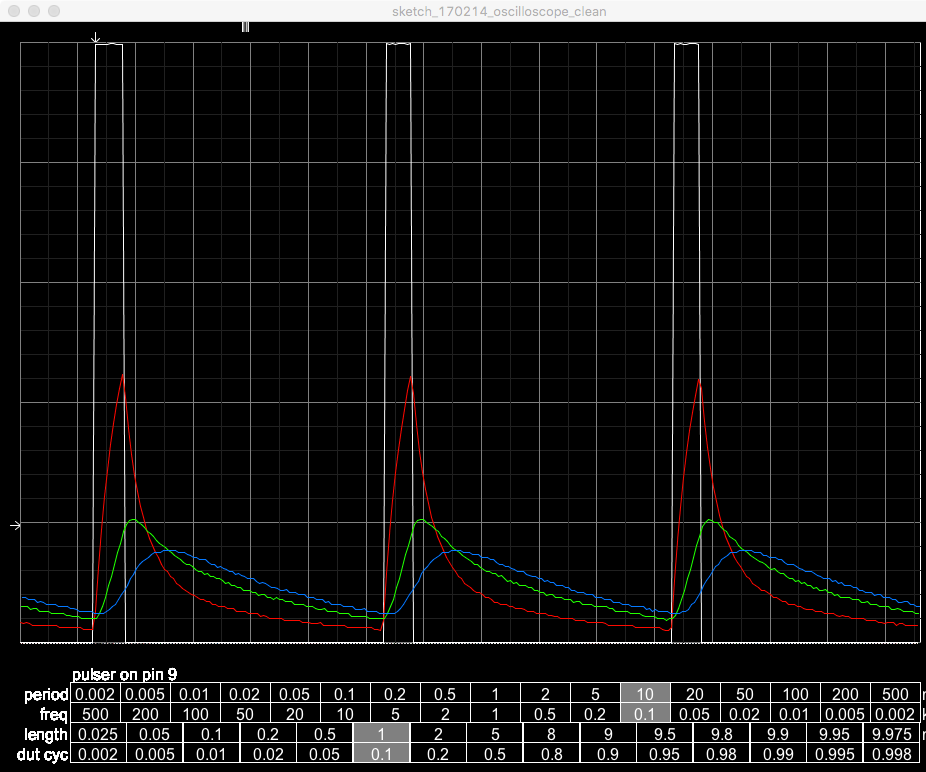Set period to 5
Image resolution: width=926 pixels, height=772 pixels.
pos(595,693)
